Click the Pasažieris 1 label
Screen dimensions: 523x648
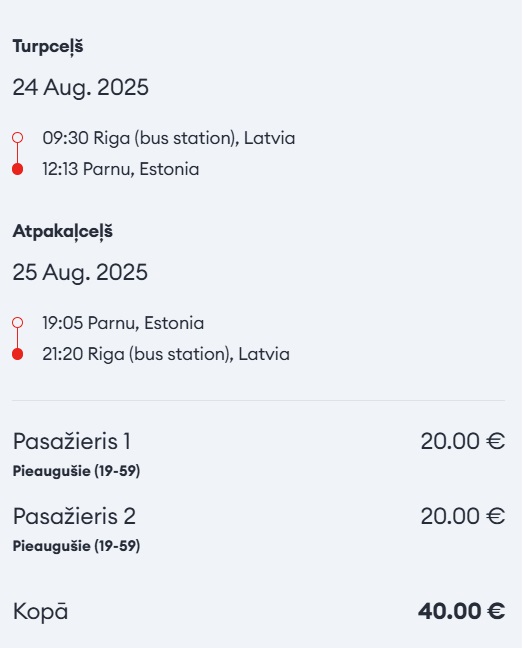tap(72, 441)
